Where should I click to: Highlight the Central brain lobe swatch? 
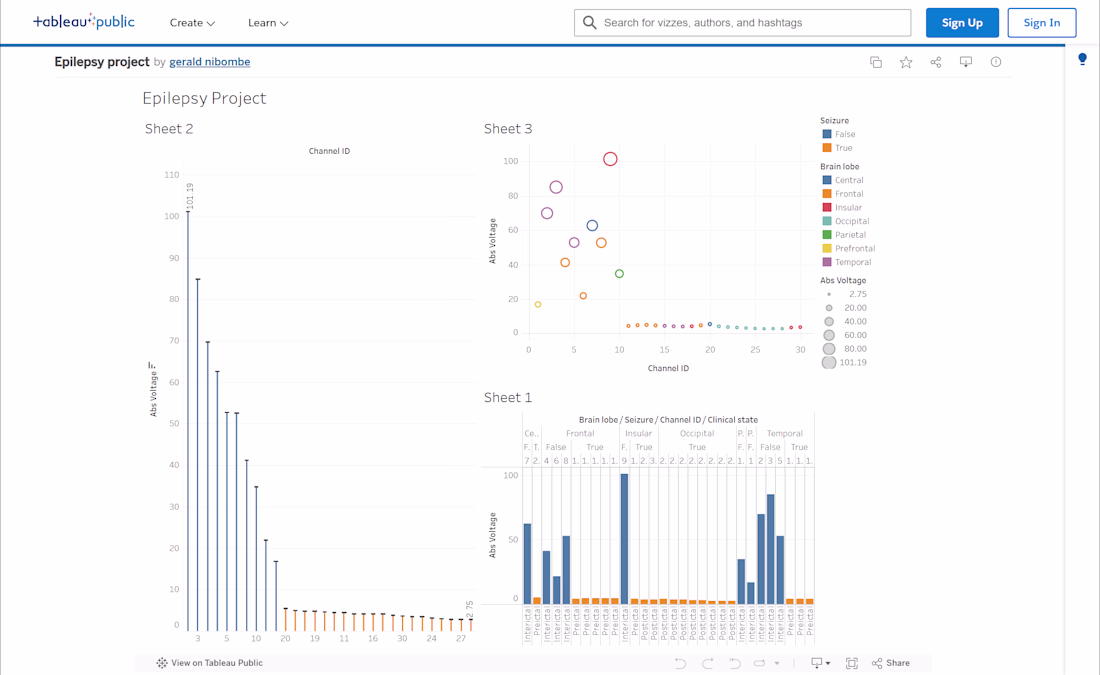click(x=826, y=180)
